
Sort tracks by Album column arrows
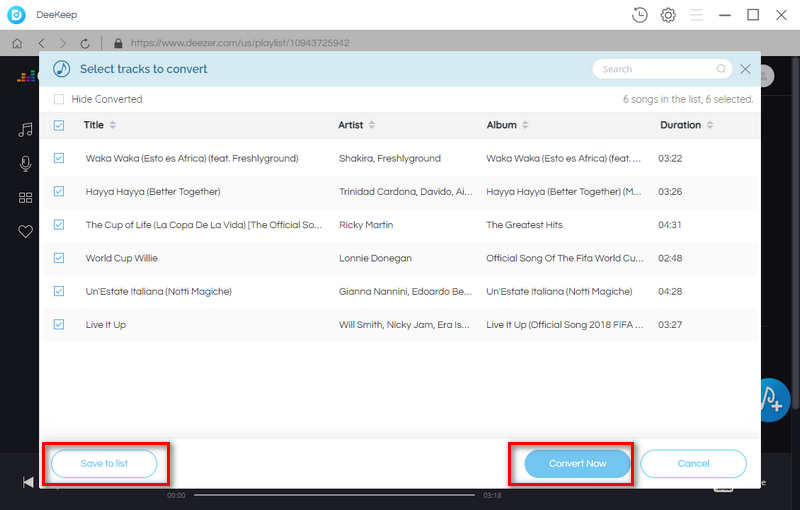tap(526, 125)
